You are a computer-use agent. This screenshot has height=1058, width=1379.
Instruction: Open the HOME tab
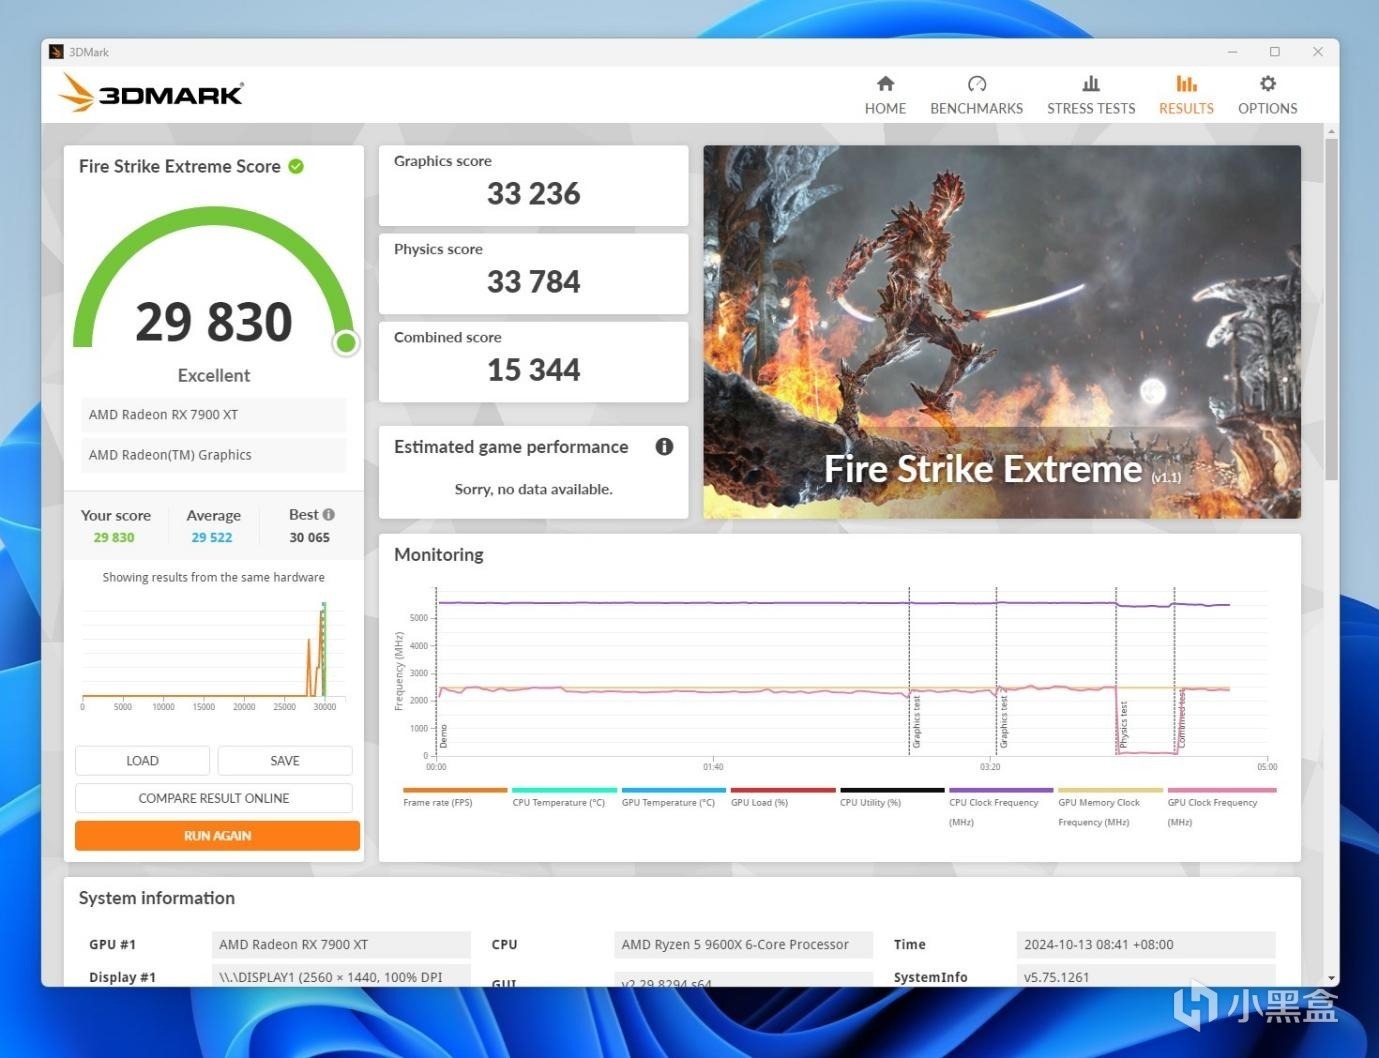[x=885, y=95]
